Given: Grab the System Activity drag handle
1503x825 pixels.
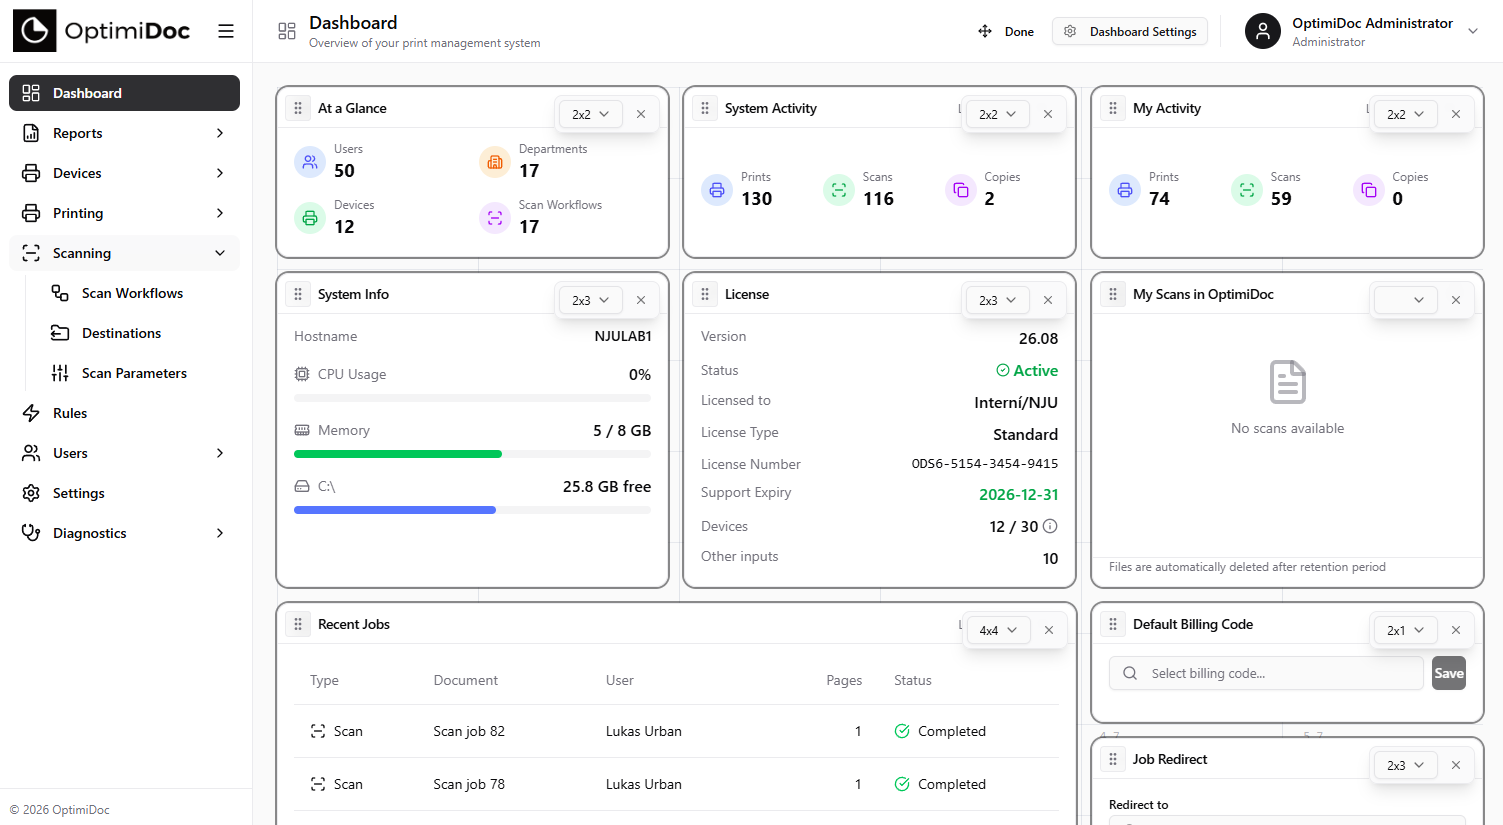Looking at the screenshot, I should tap(705, 108).
